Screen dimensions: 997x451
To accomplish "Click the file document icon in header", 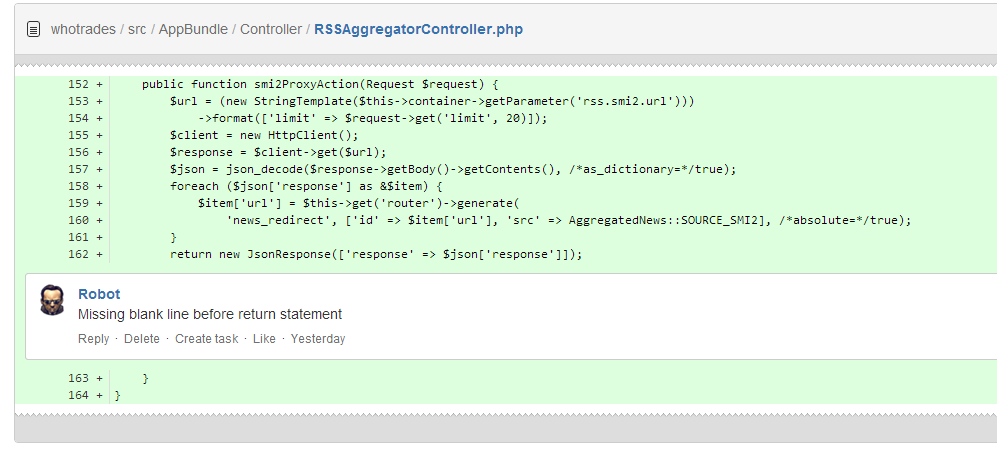I will [33, 30].
